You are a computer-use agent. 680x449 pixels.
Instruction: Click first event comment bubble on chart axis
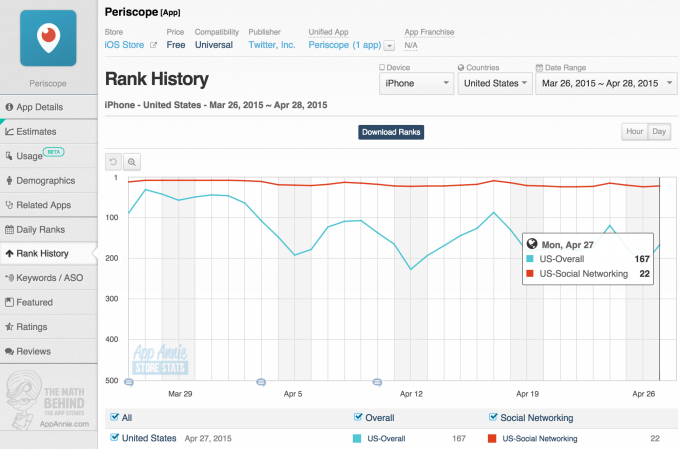(129, 382)
